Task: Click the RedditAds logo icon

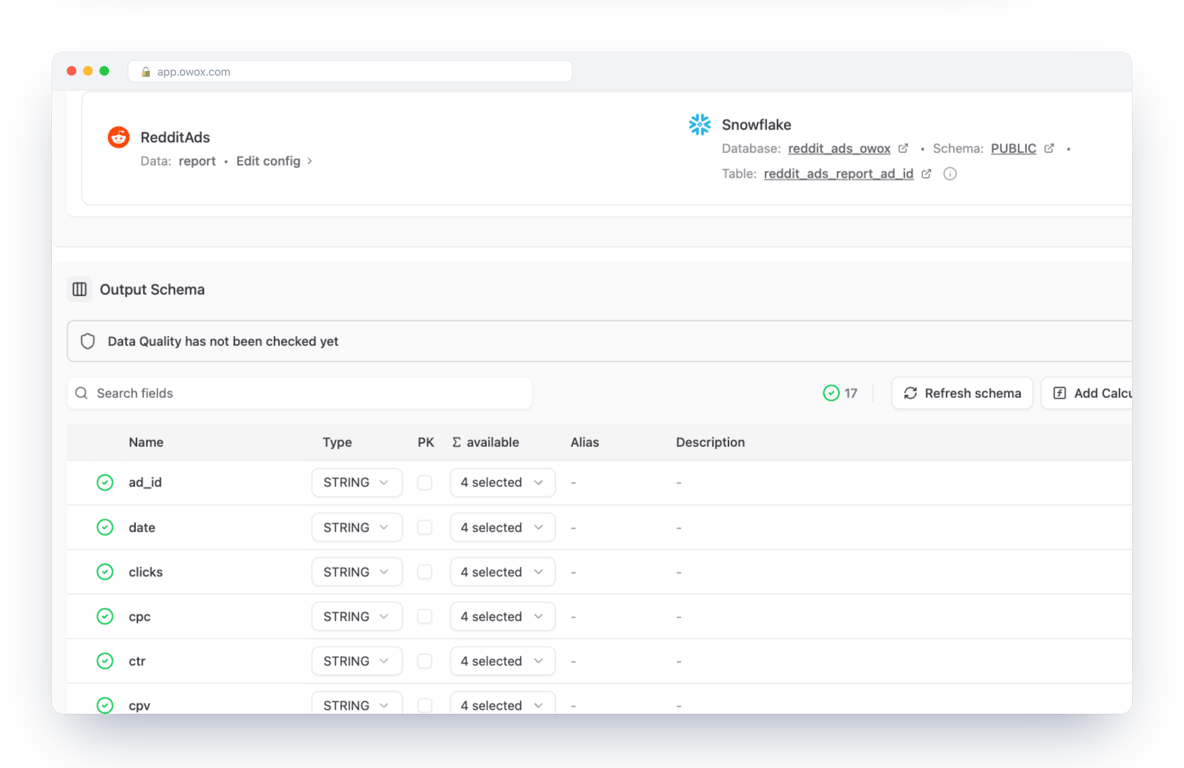Action: tap(119, 137)
